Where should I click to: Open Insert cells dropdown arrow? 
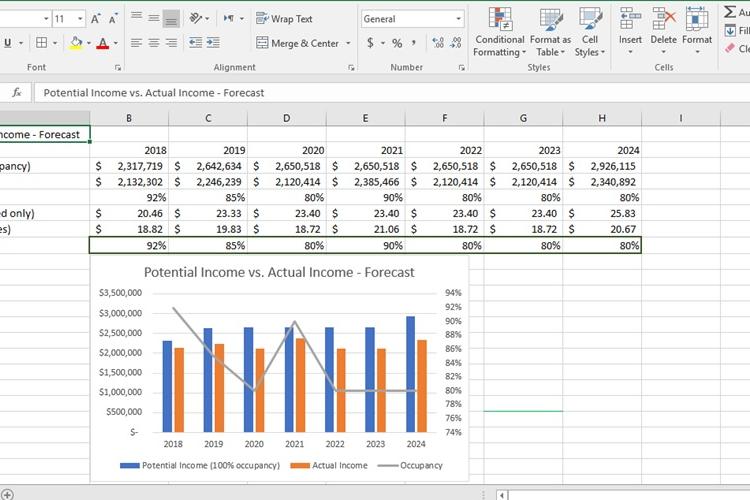point(630,52)
